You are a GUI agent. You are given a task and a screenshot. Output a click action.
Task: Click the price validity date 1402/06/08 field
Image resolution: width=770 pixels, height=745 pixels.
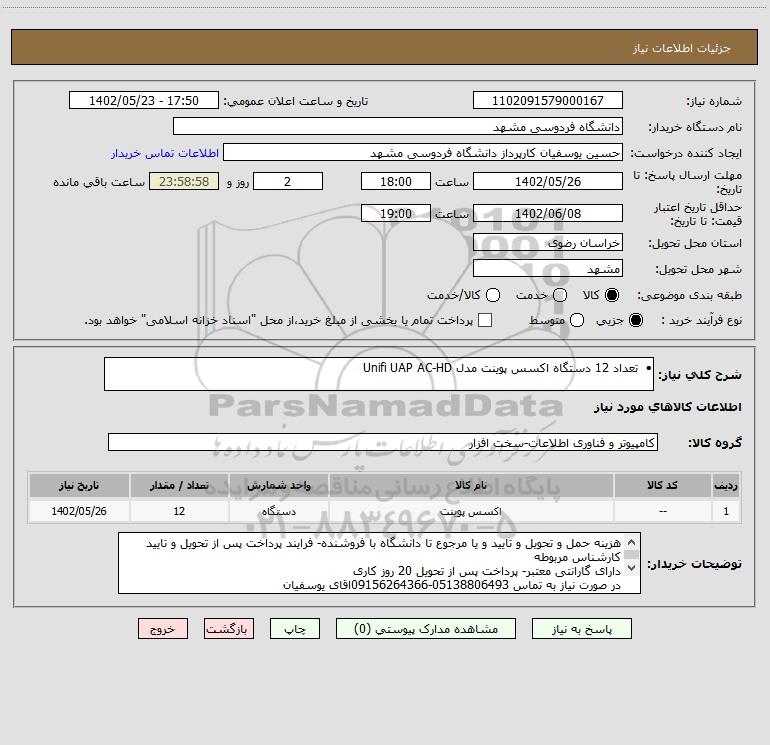point(548,214)
